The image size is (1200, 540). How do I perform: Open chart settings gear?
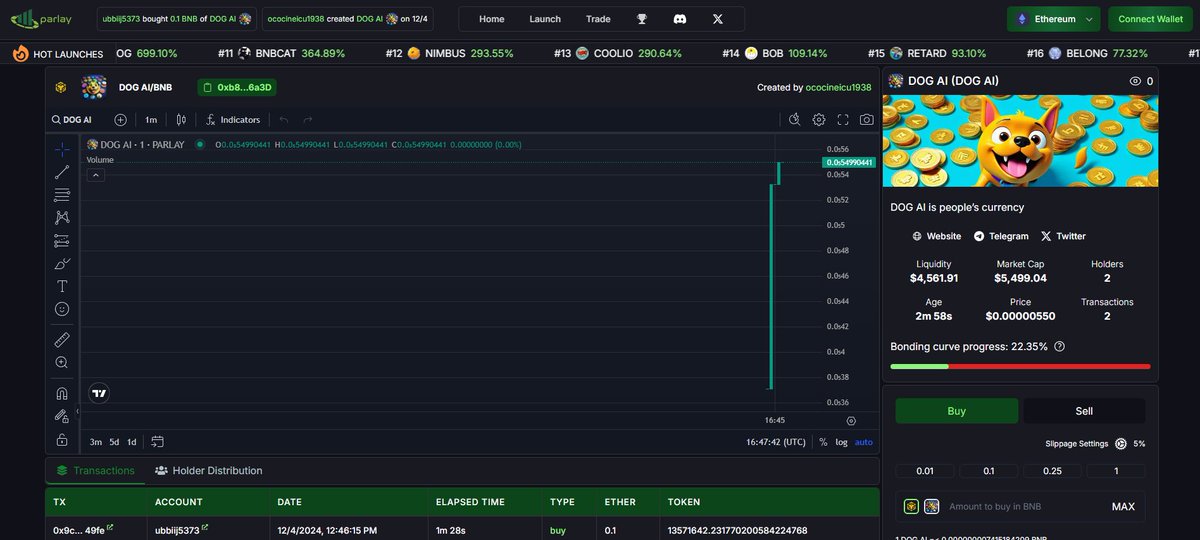coord(819,120)
